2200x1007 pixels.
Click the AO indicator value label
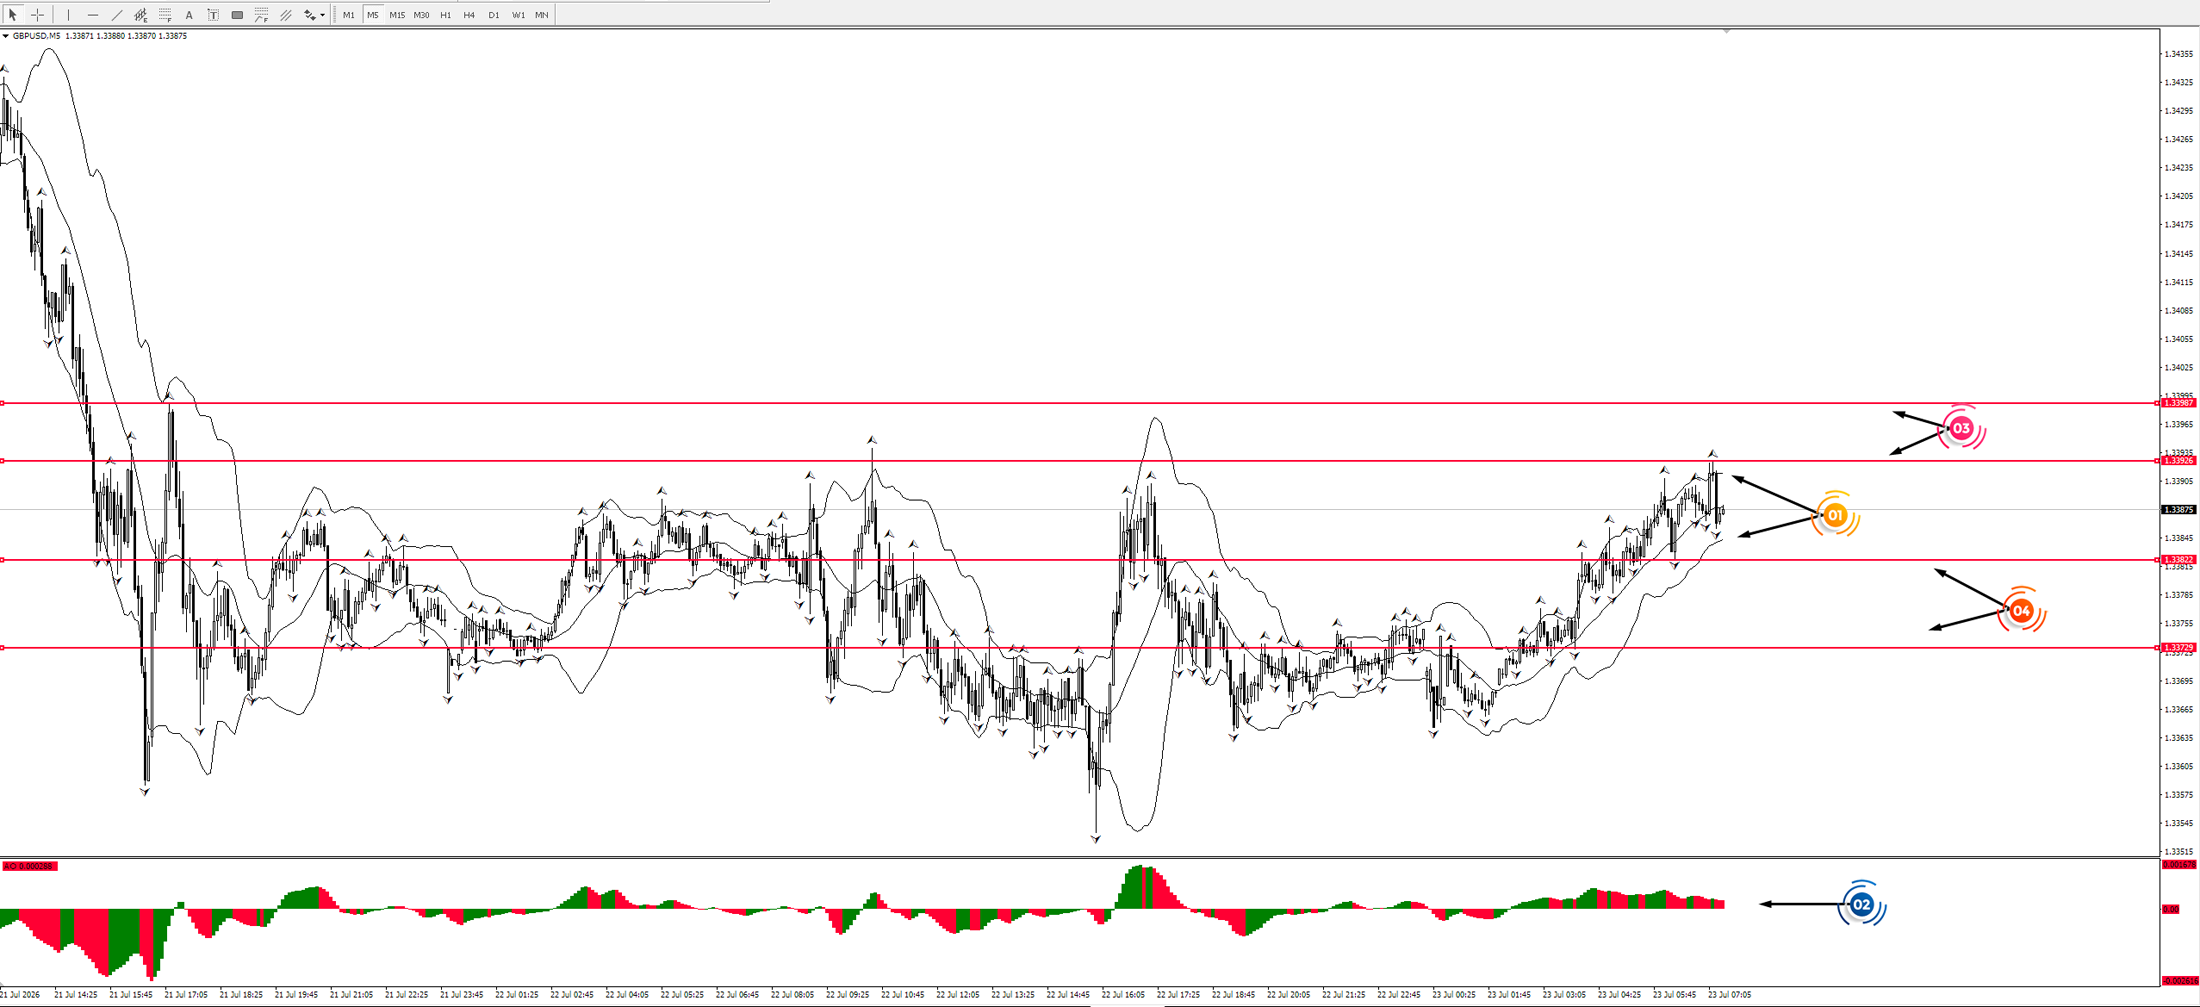pyautogui.click(x=30, y=866)
